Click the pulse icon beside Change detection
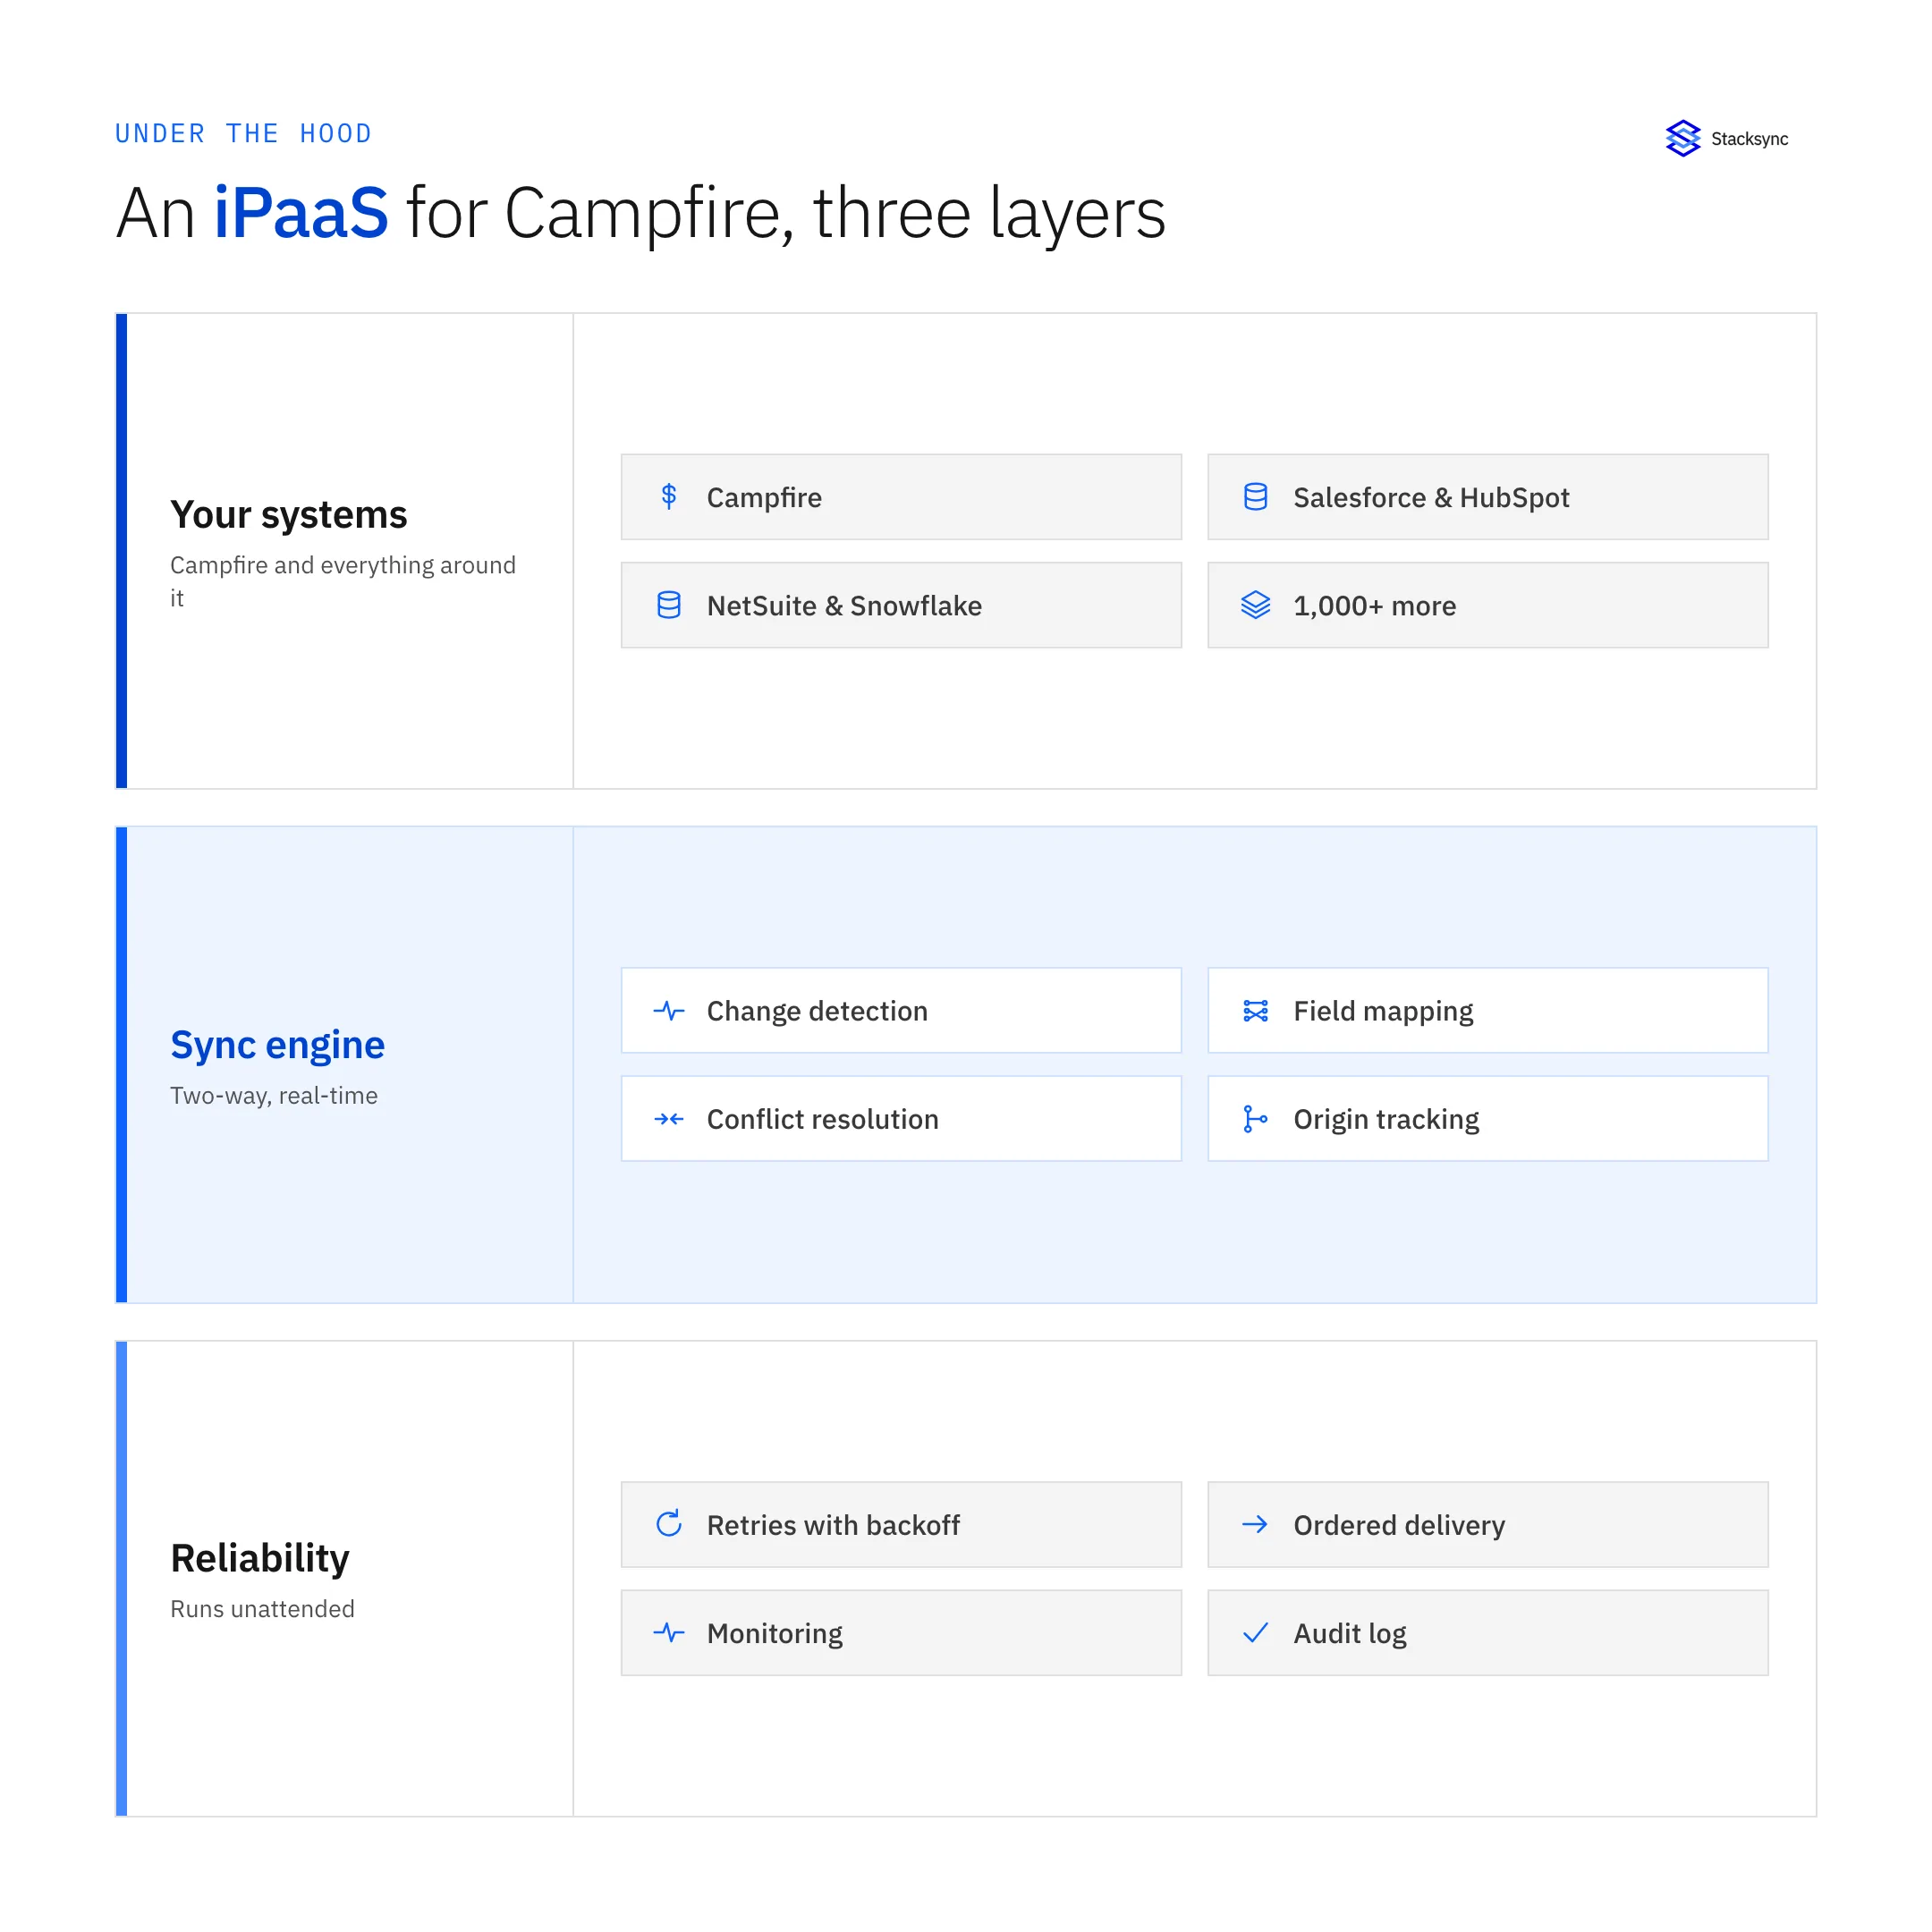1932x1932 pixels. click(669, 1011)
